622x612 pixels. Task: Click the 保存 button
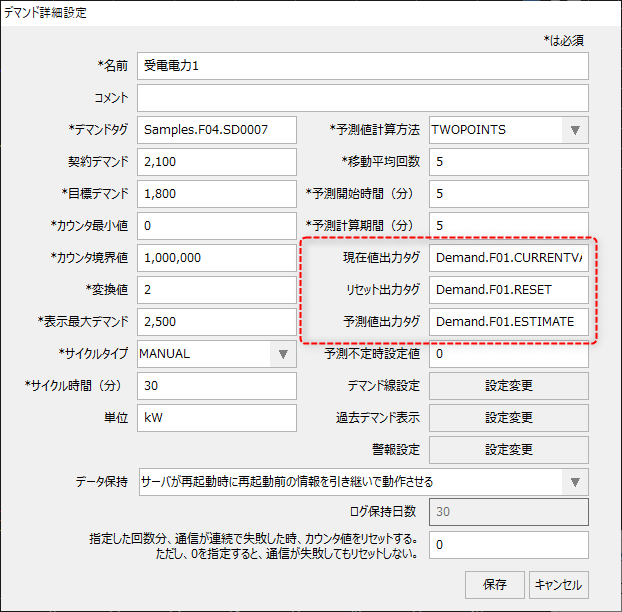[495, 585]
